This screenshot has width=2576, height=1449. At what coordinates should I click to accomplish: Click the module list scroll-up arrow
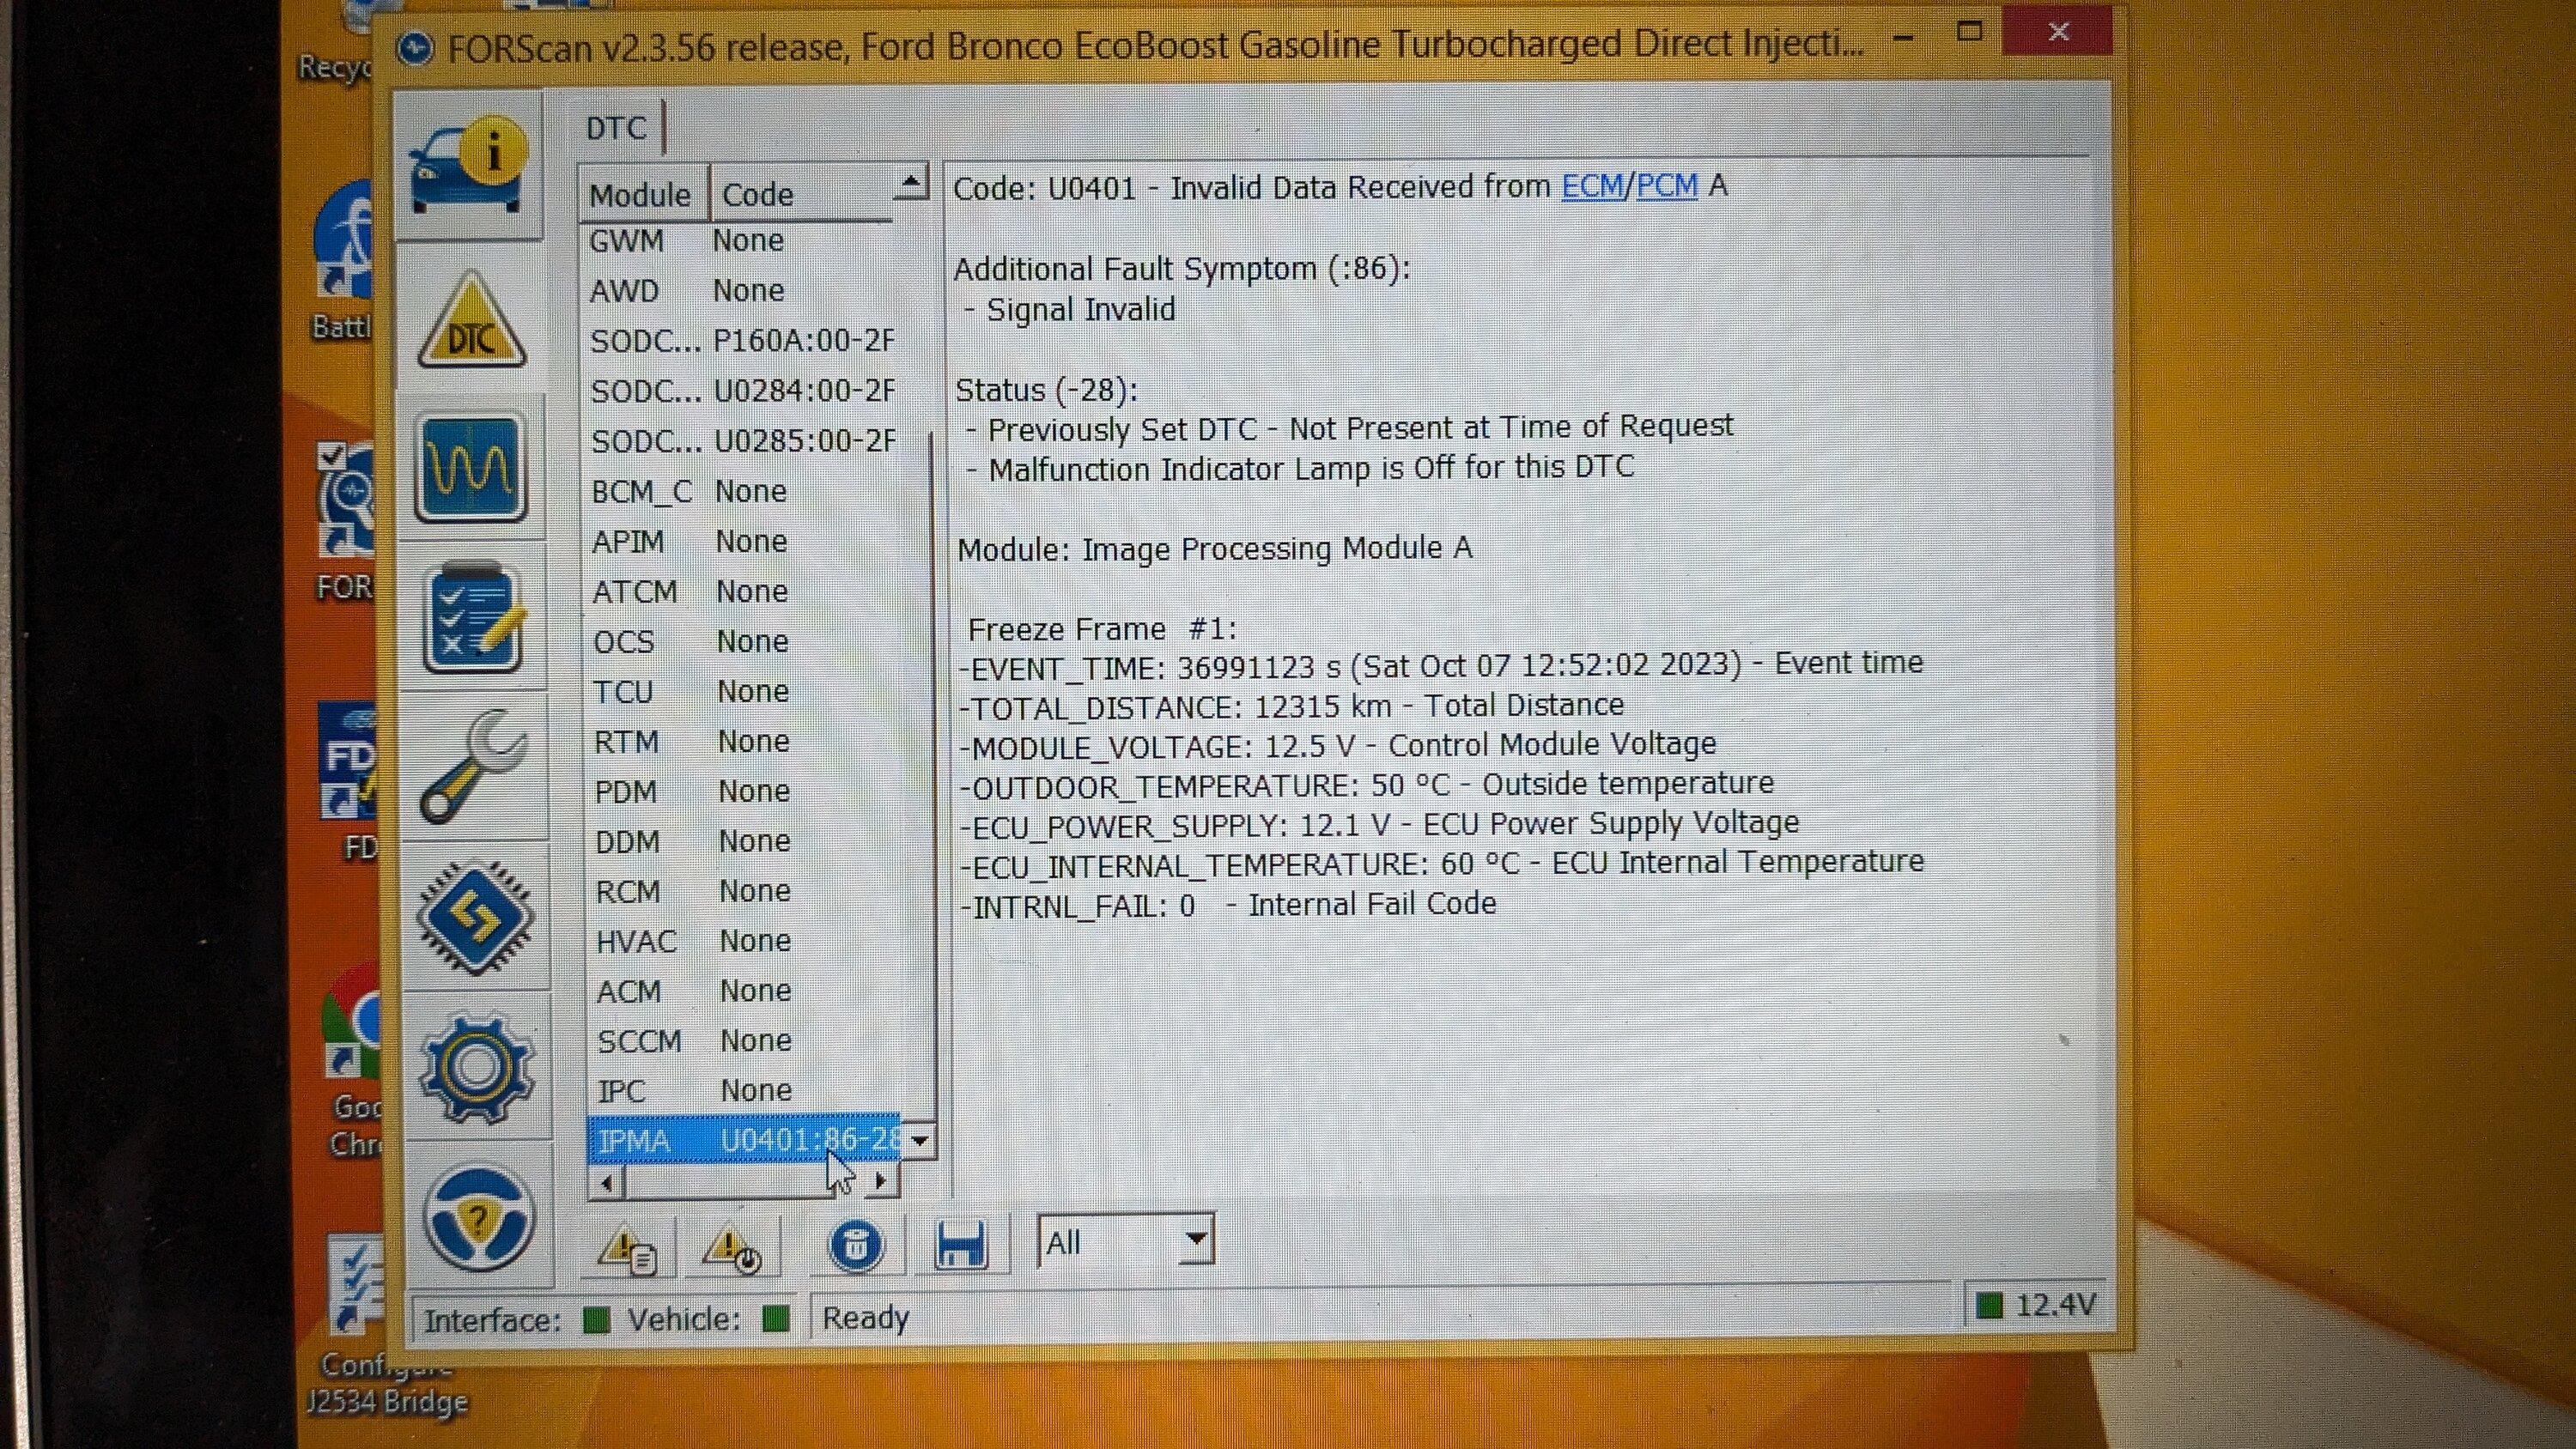(x=911, y=183)
